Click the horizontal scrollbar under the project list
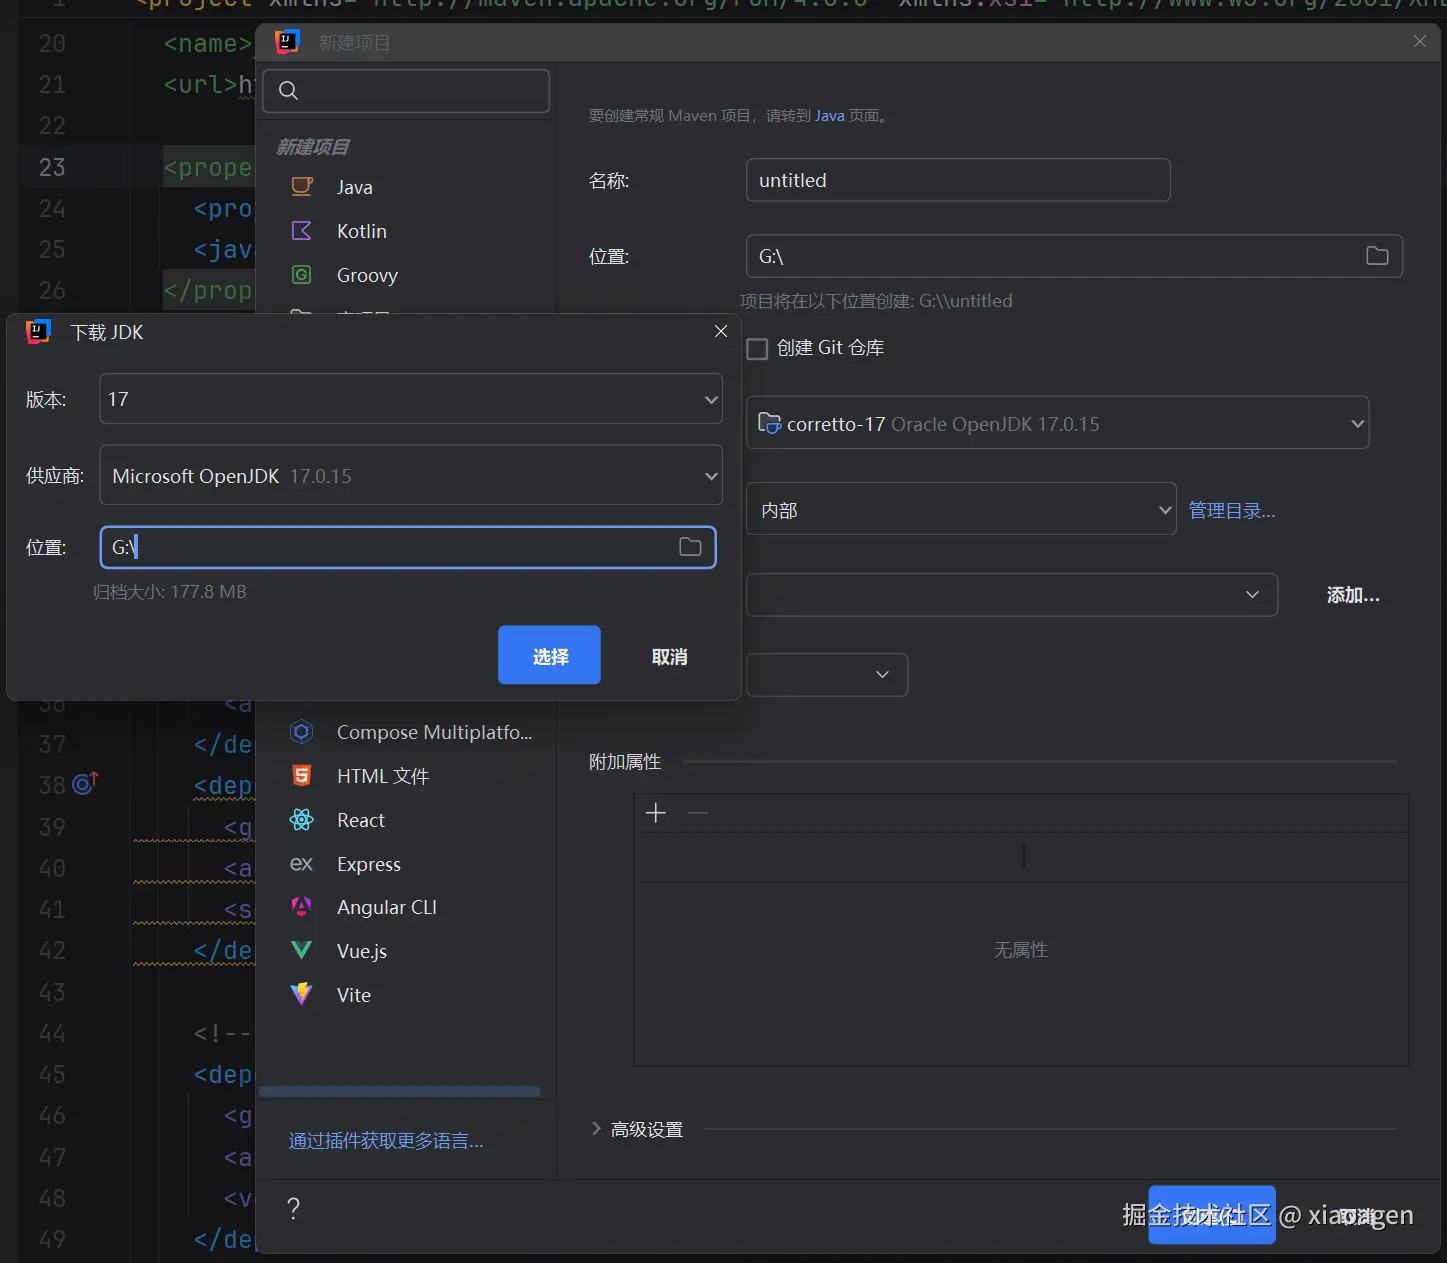 pos(399,1091)
